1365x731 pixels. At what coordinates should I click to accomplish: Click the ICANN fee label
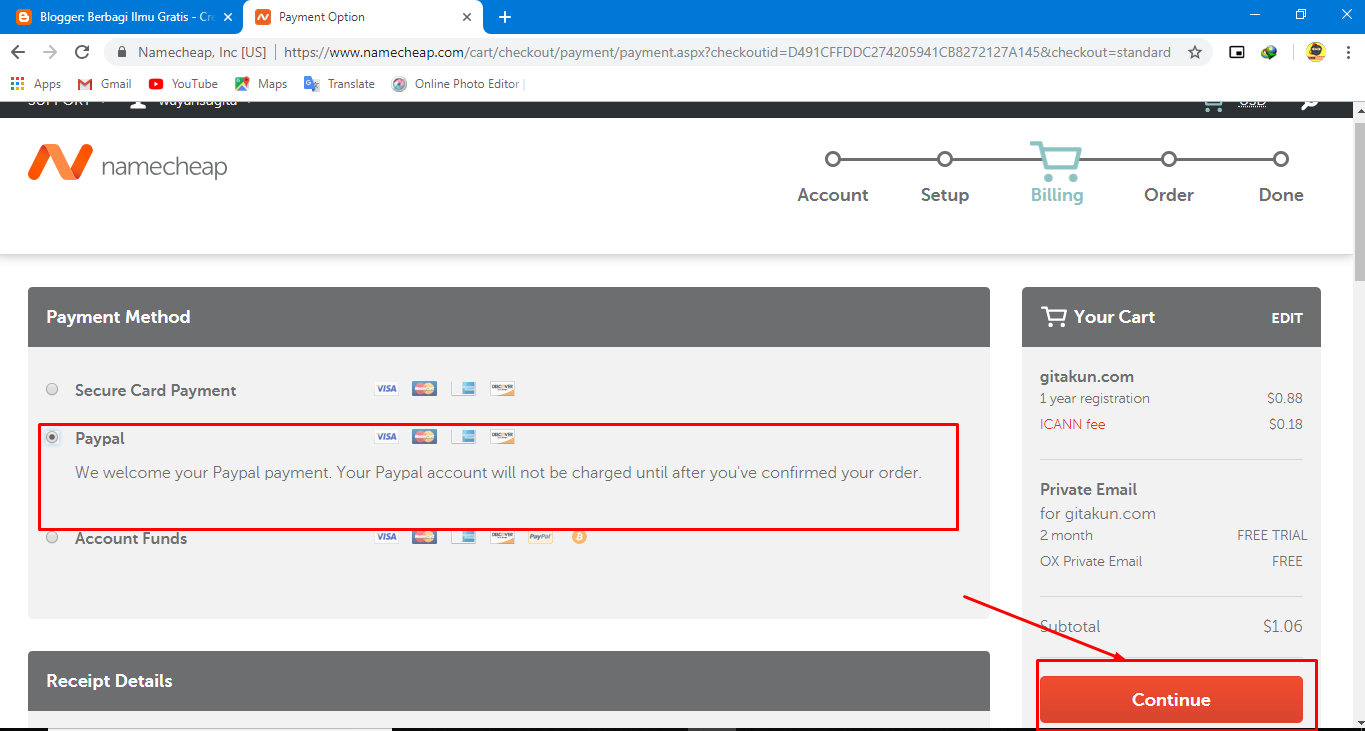1073,424
